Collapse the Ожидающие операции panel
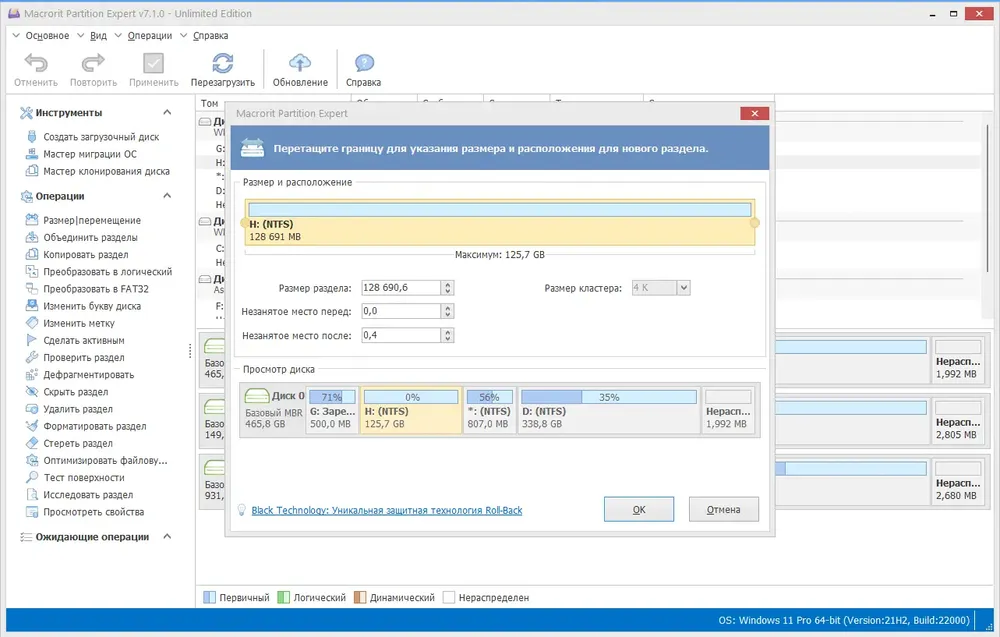Viewport: 1000px width, 637px height. click(167, 537)
